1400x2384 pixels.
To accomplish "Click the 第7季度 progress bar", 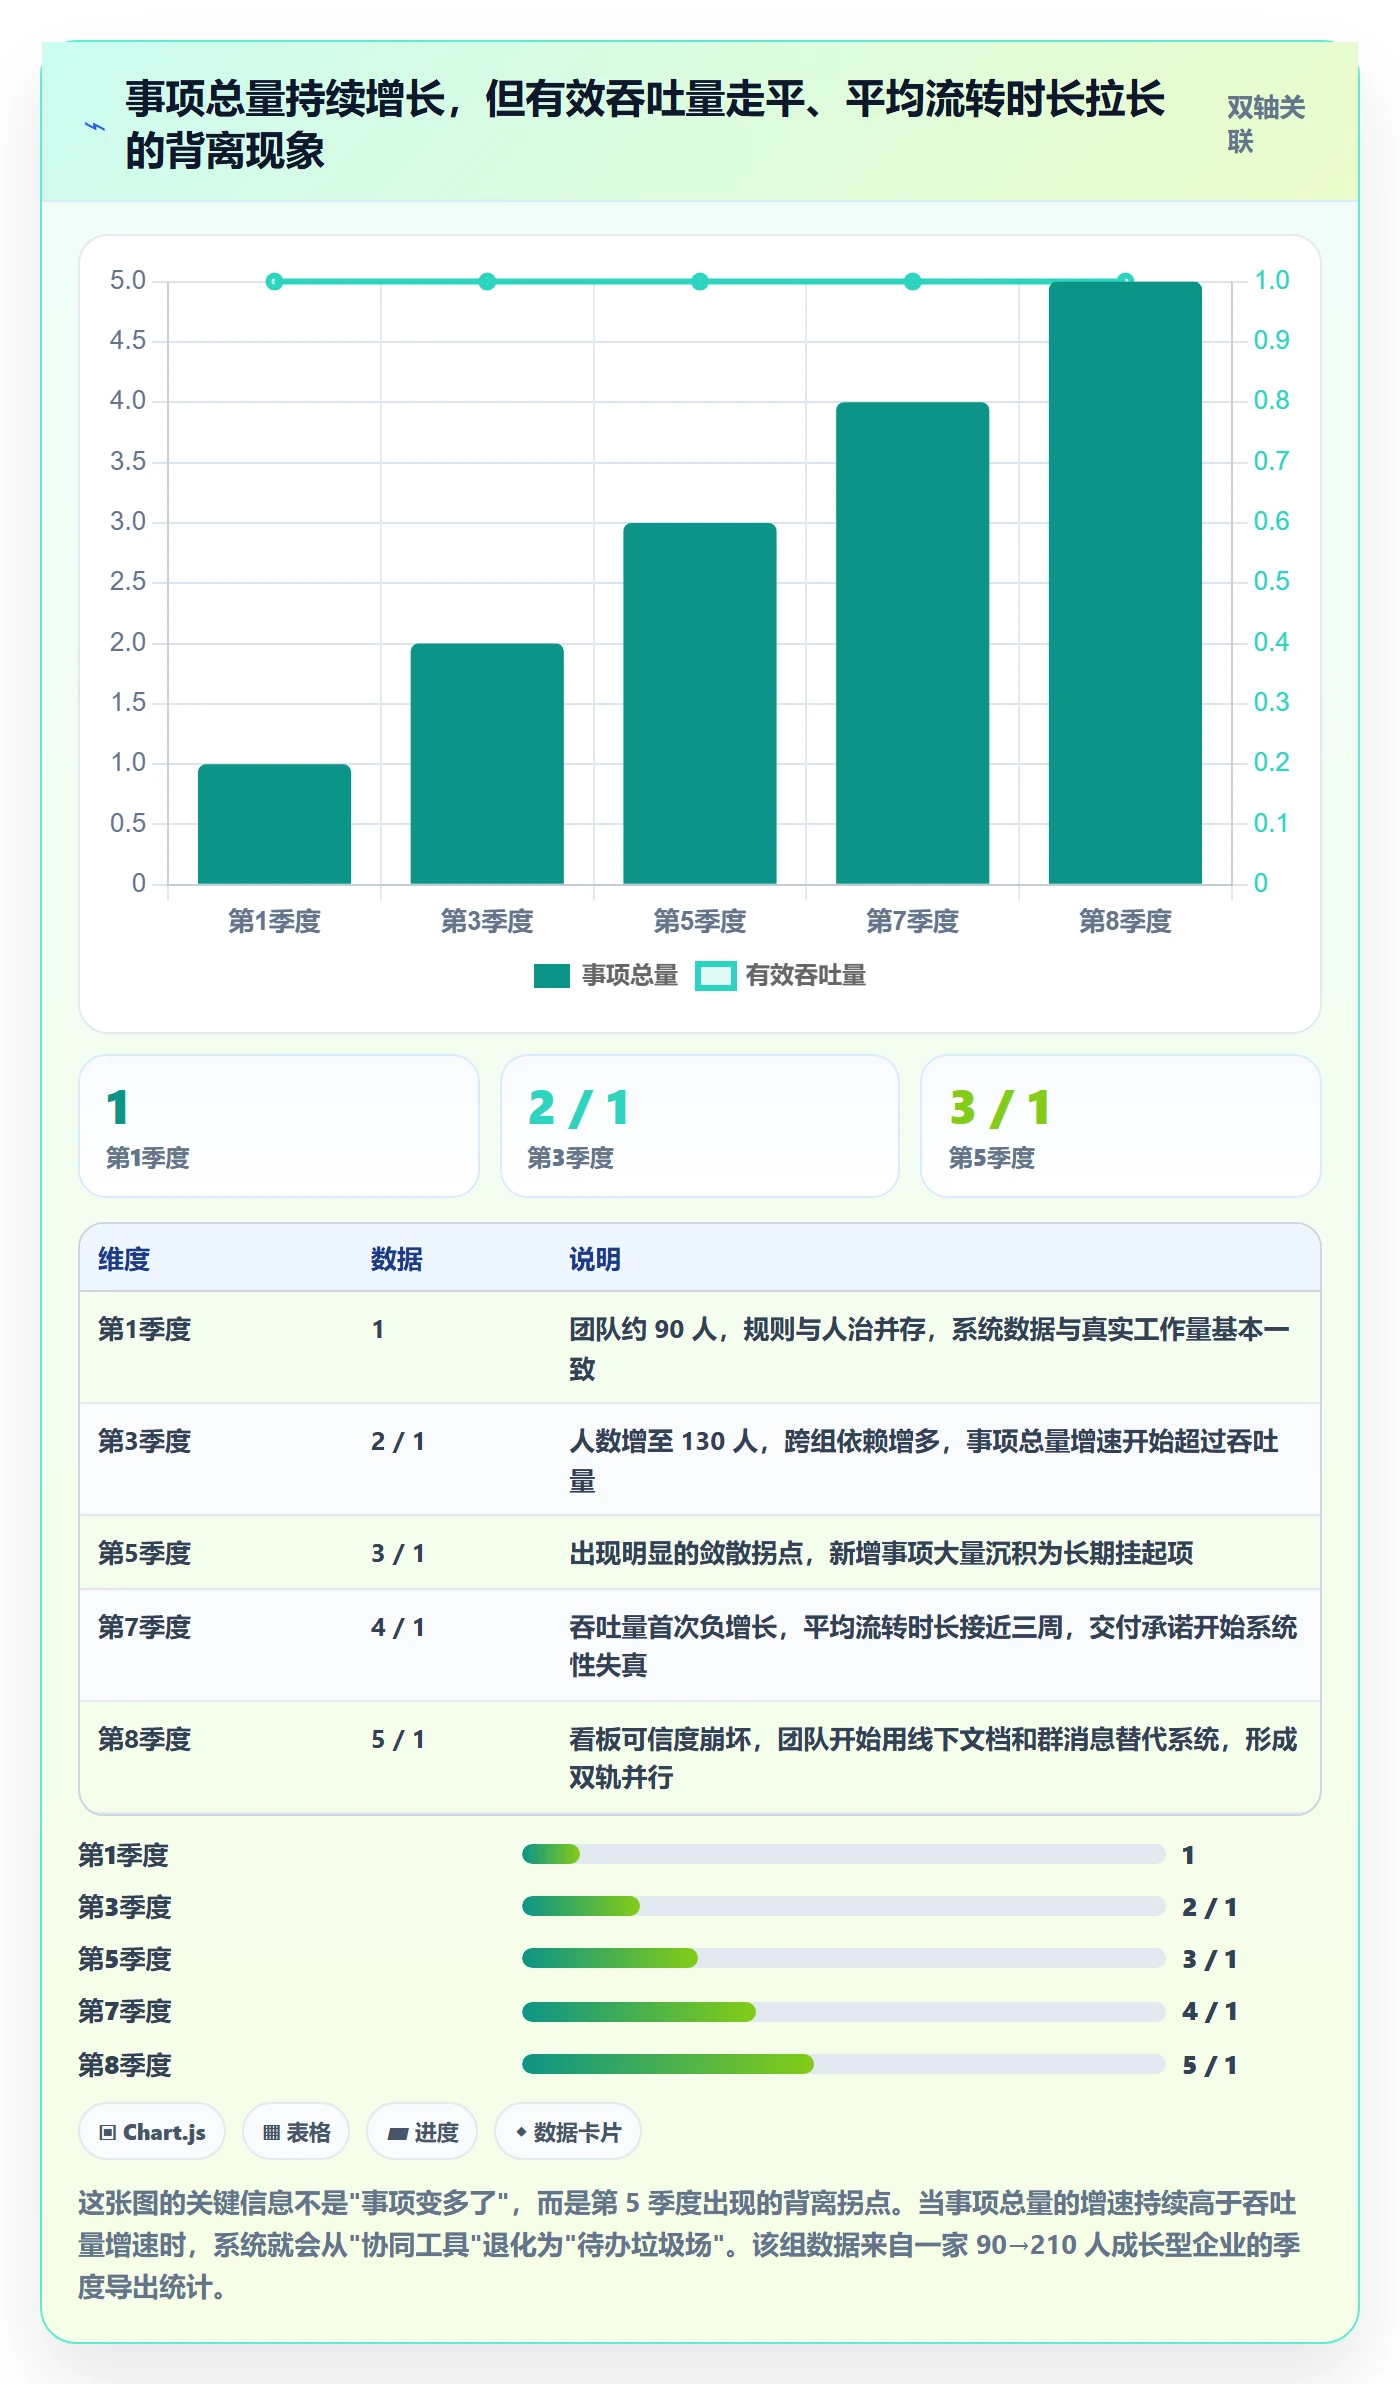I will click(x=844, y=2012).
